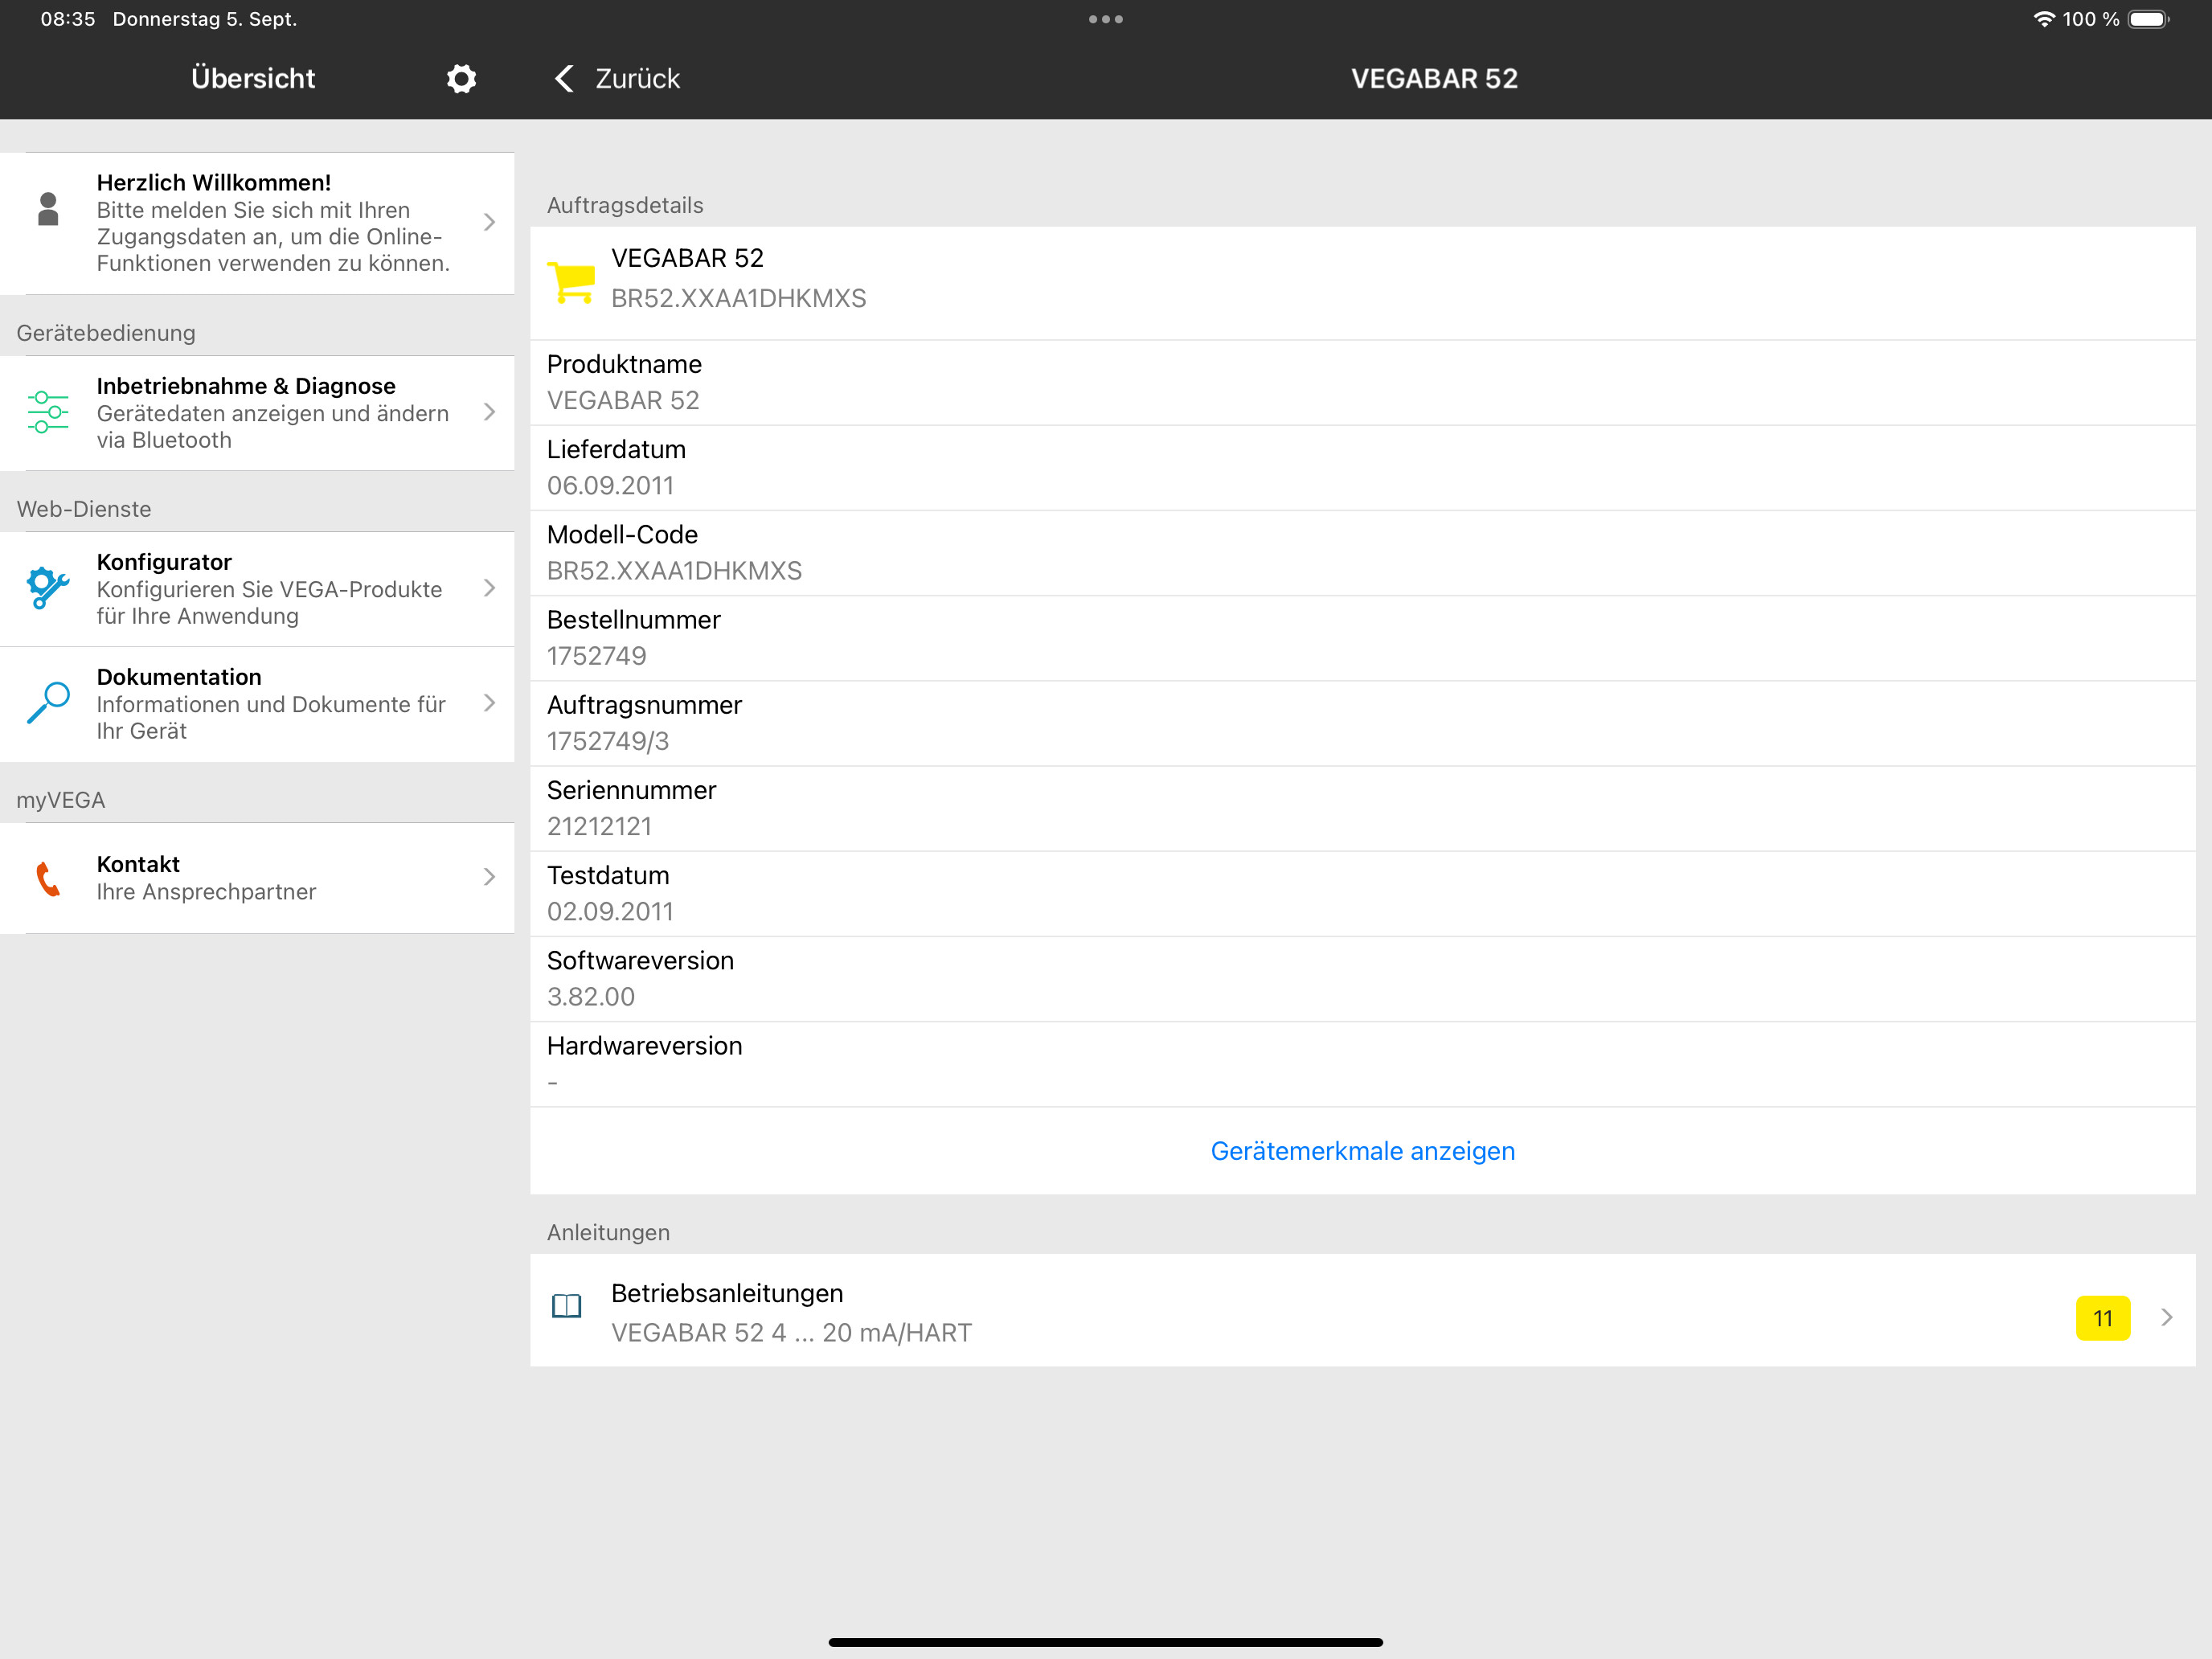
Task: Open Inbetriebnahme & Diagnose chevron
Action: pyautogui.click(x=489, y=412)
